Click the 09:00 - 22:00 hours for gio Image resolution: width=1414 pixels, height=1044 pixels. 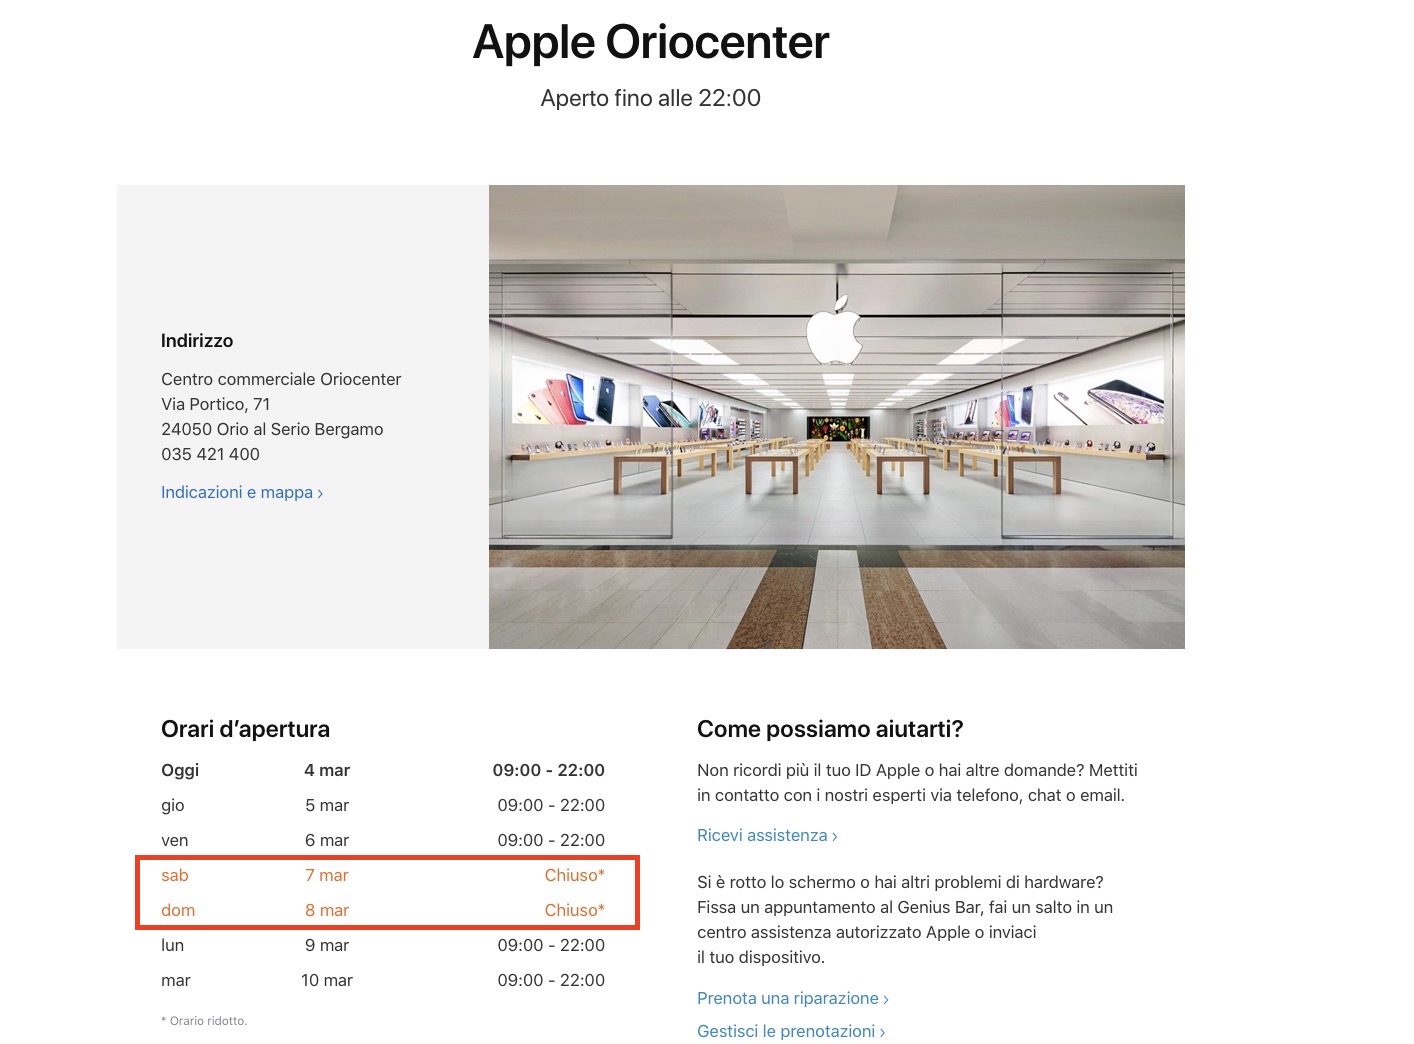[x=551, y=805]
